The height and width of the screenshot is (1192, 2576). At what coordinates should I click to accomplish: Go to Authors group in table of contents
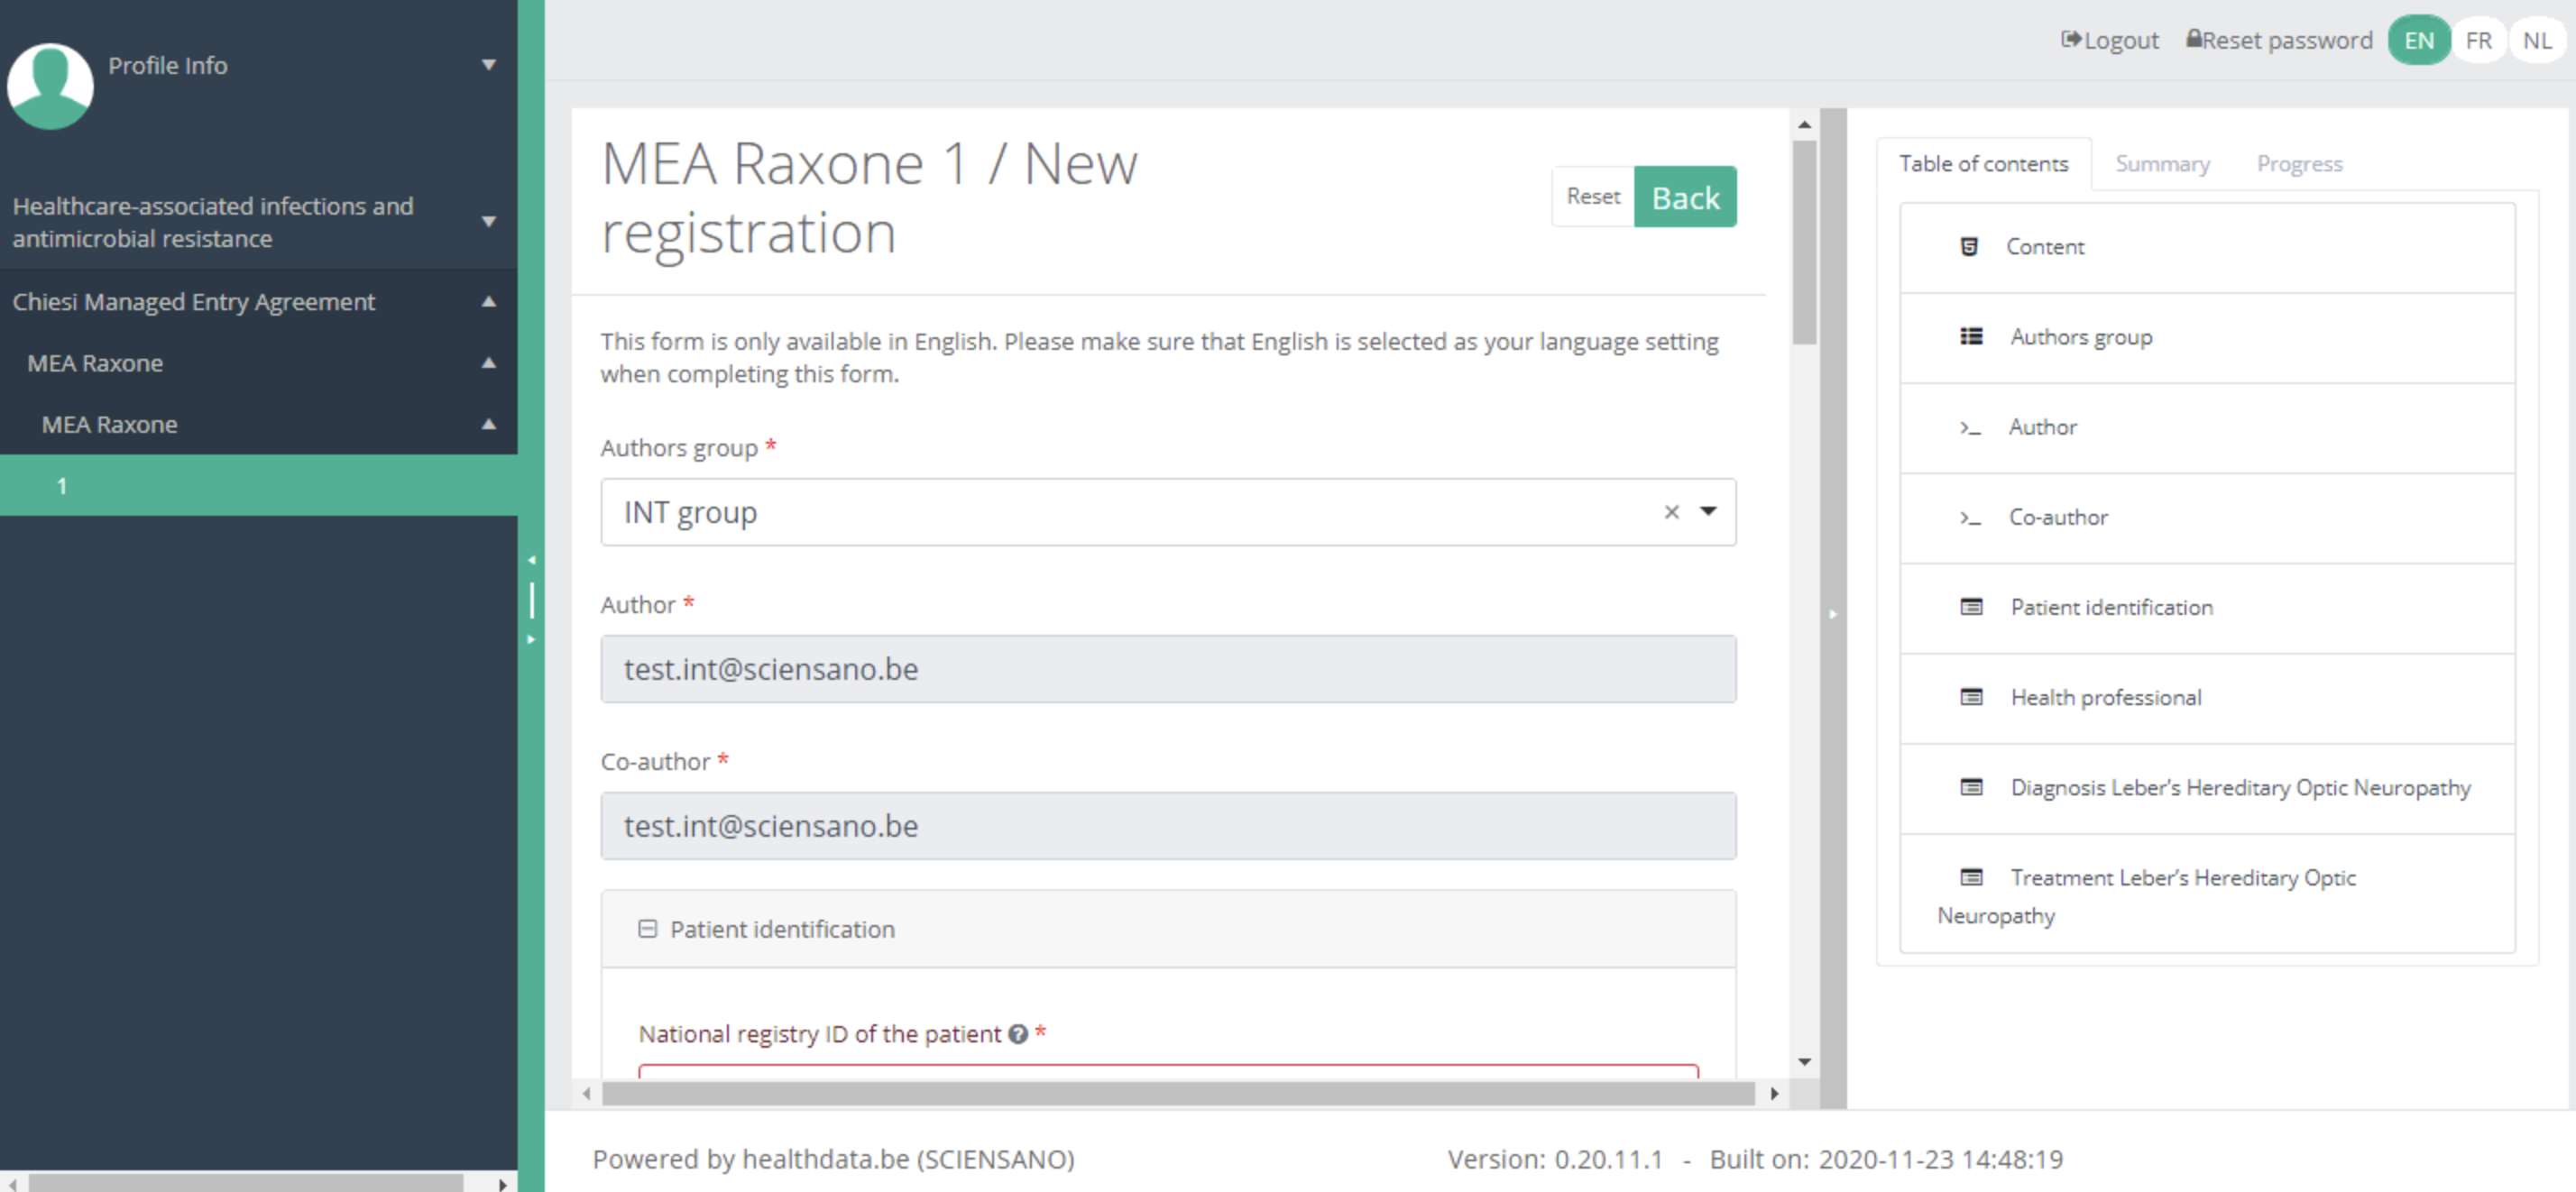coord(2207,337)
